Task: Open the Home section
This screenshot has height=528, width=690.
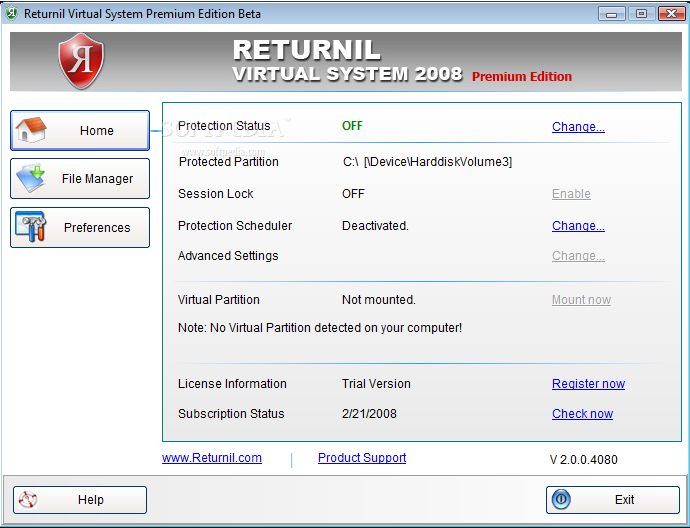Action: (80, 130)
